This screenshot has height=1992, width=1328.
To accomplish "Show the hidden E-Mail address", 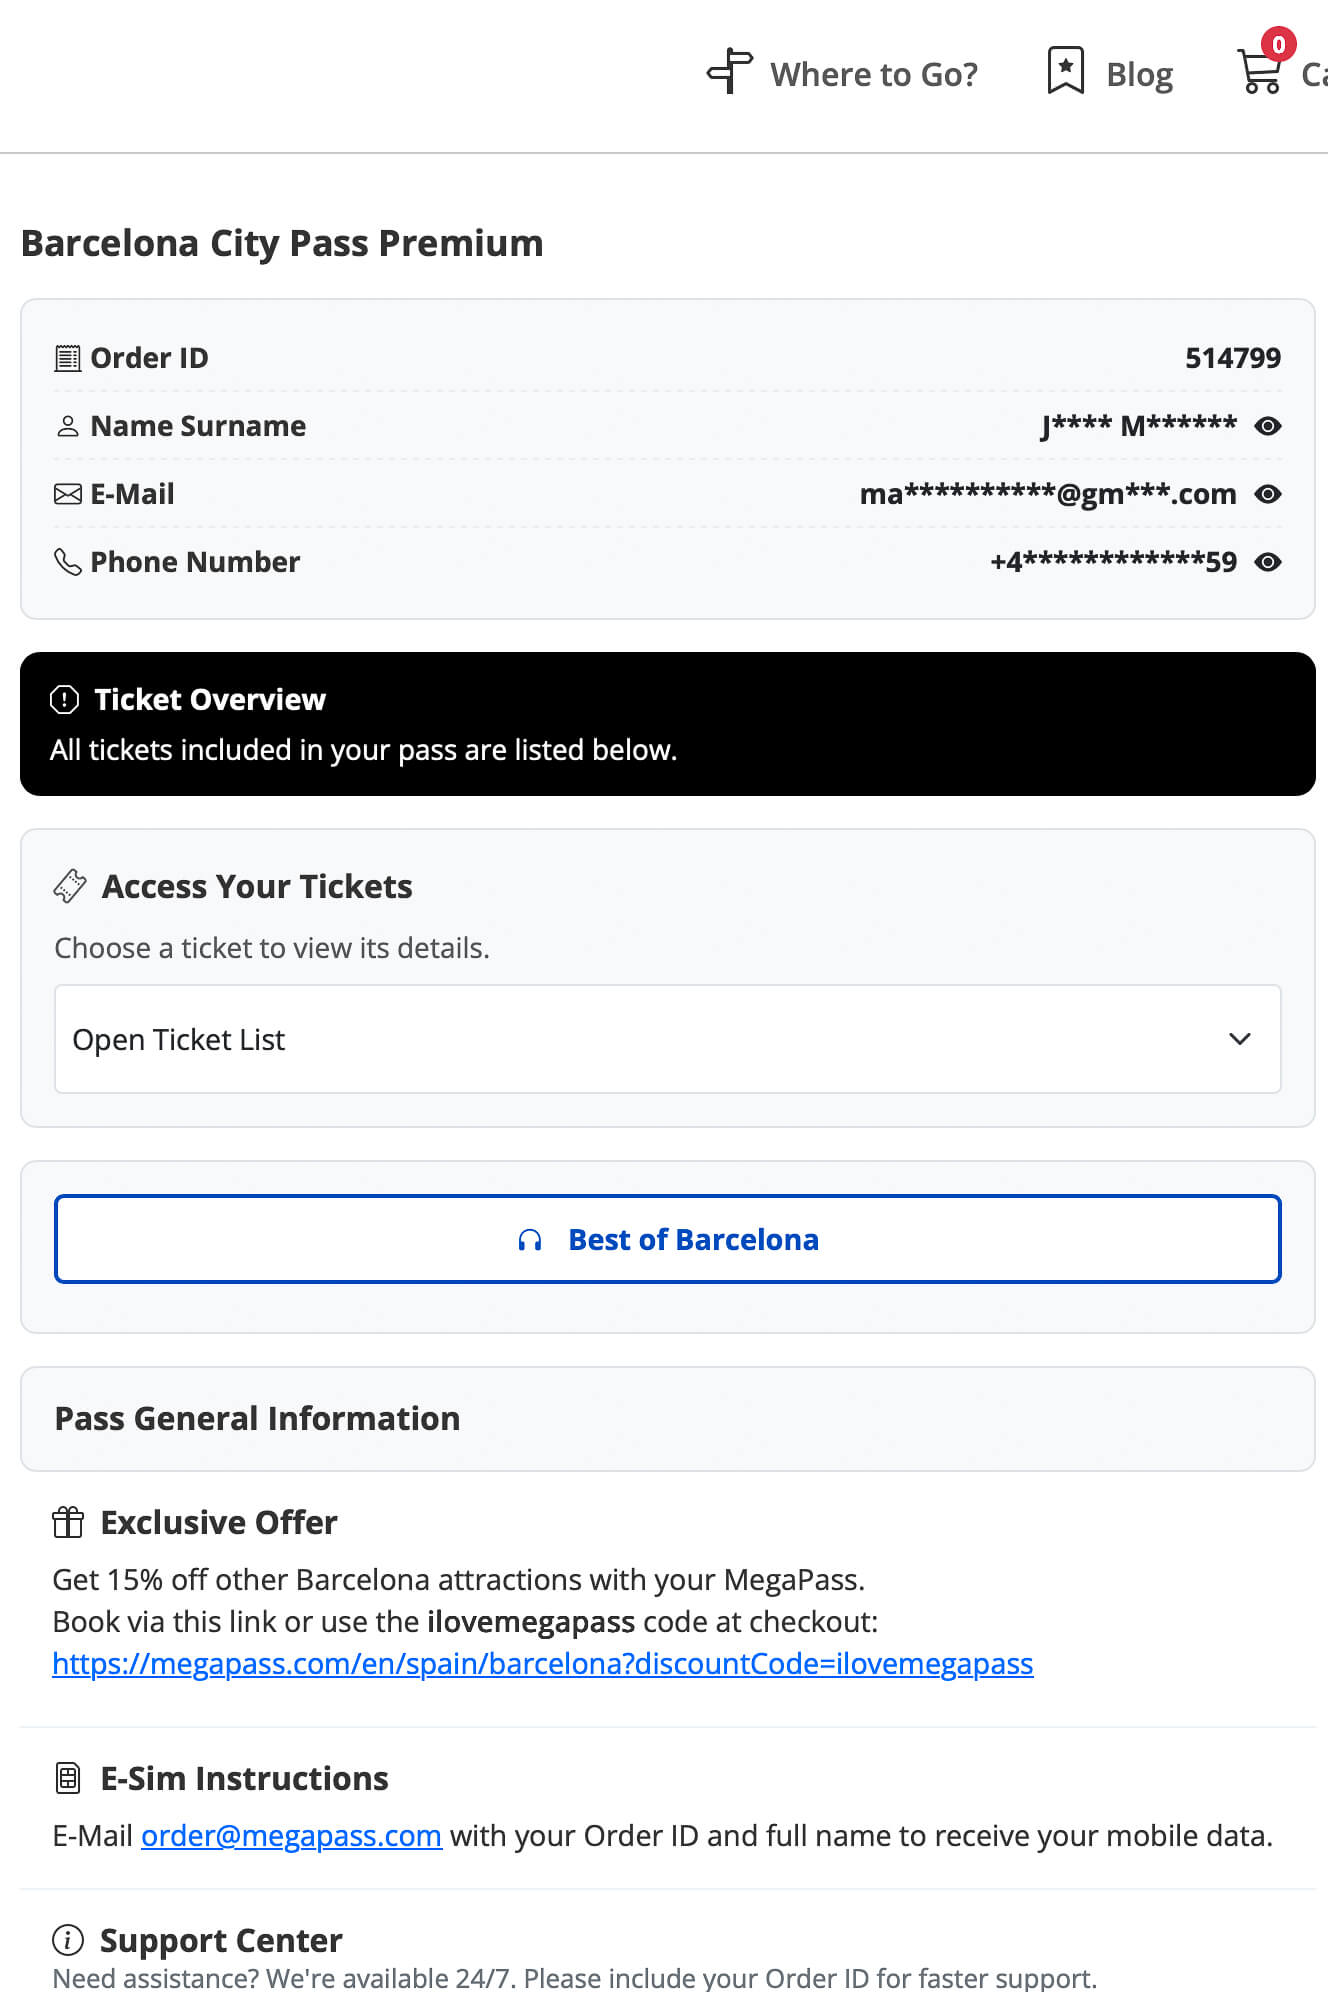I will [x=1268, y=494].
